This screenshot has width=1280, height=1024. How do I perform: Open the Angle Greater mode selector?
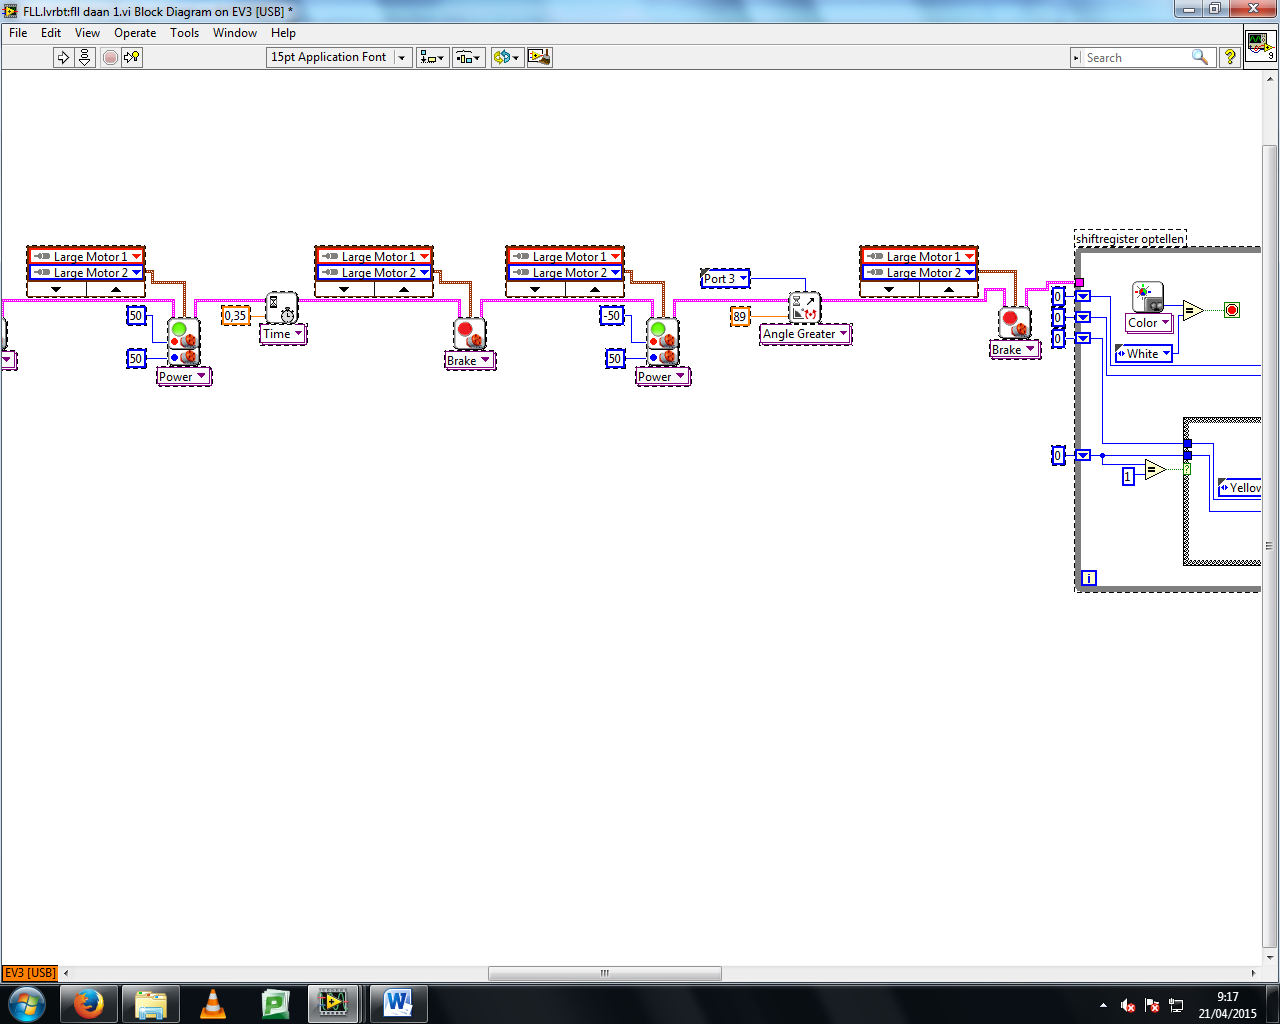805,334
